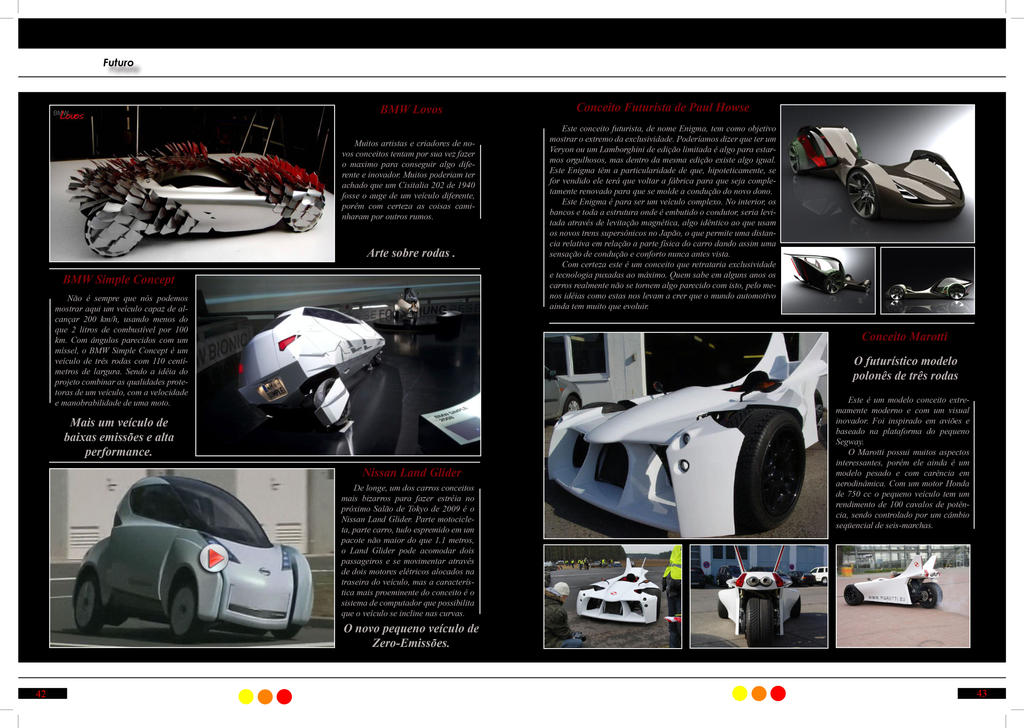Play the Nissan Land Glider video

point(214,558)
